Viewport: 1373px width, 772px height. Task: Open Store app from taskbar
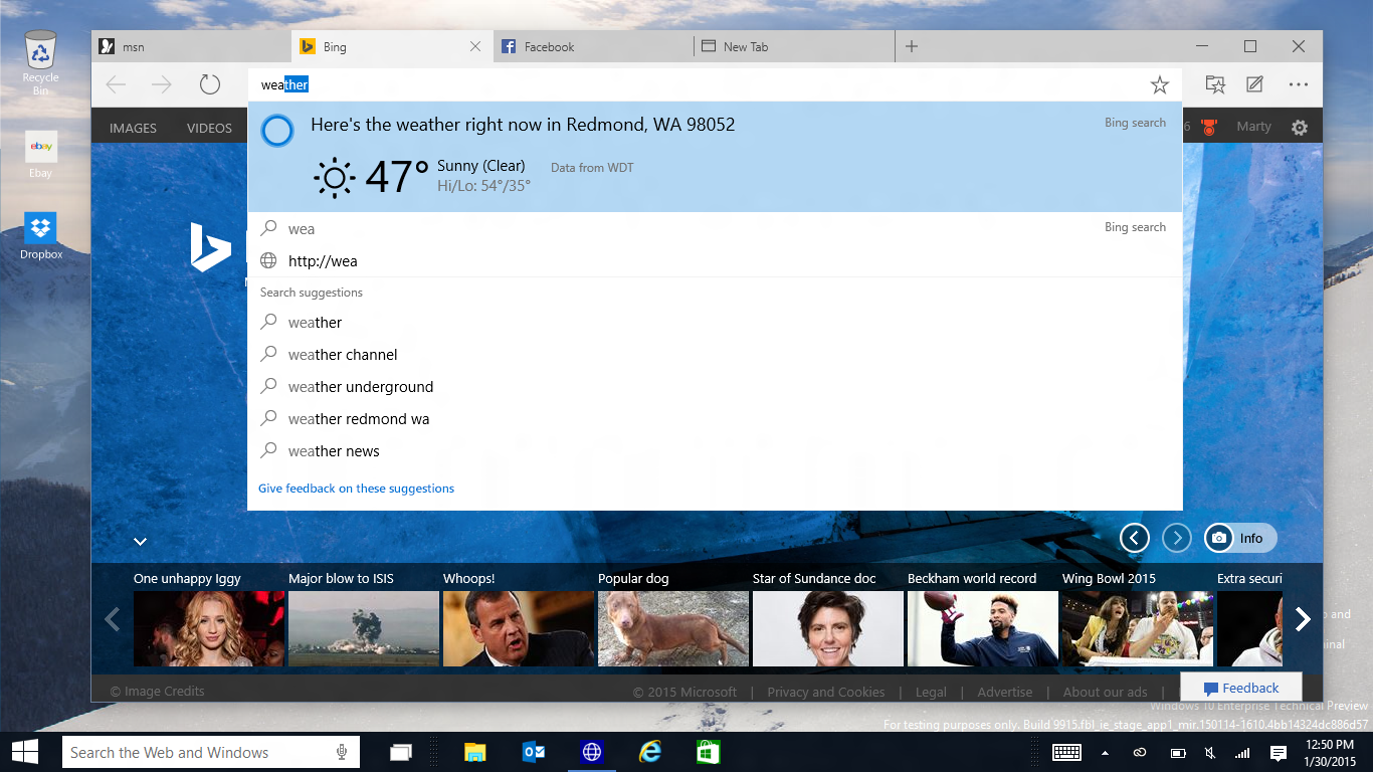(708, 752)
